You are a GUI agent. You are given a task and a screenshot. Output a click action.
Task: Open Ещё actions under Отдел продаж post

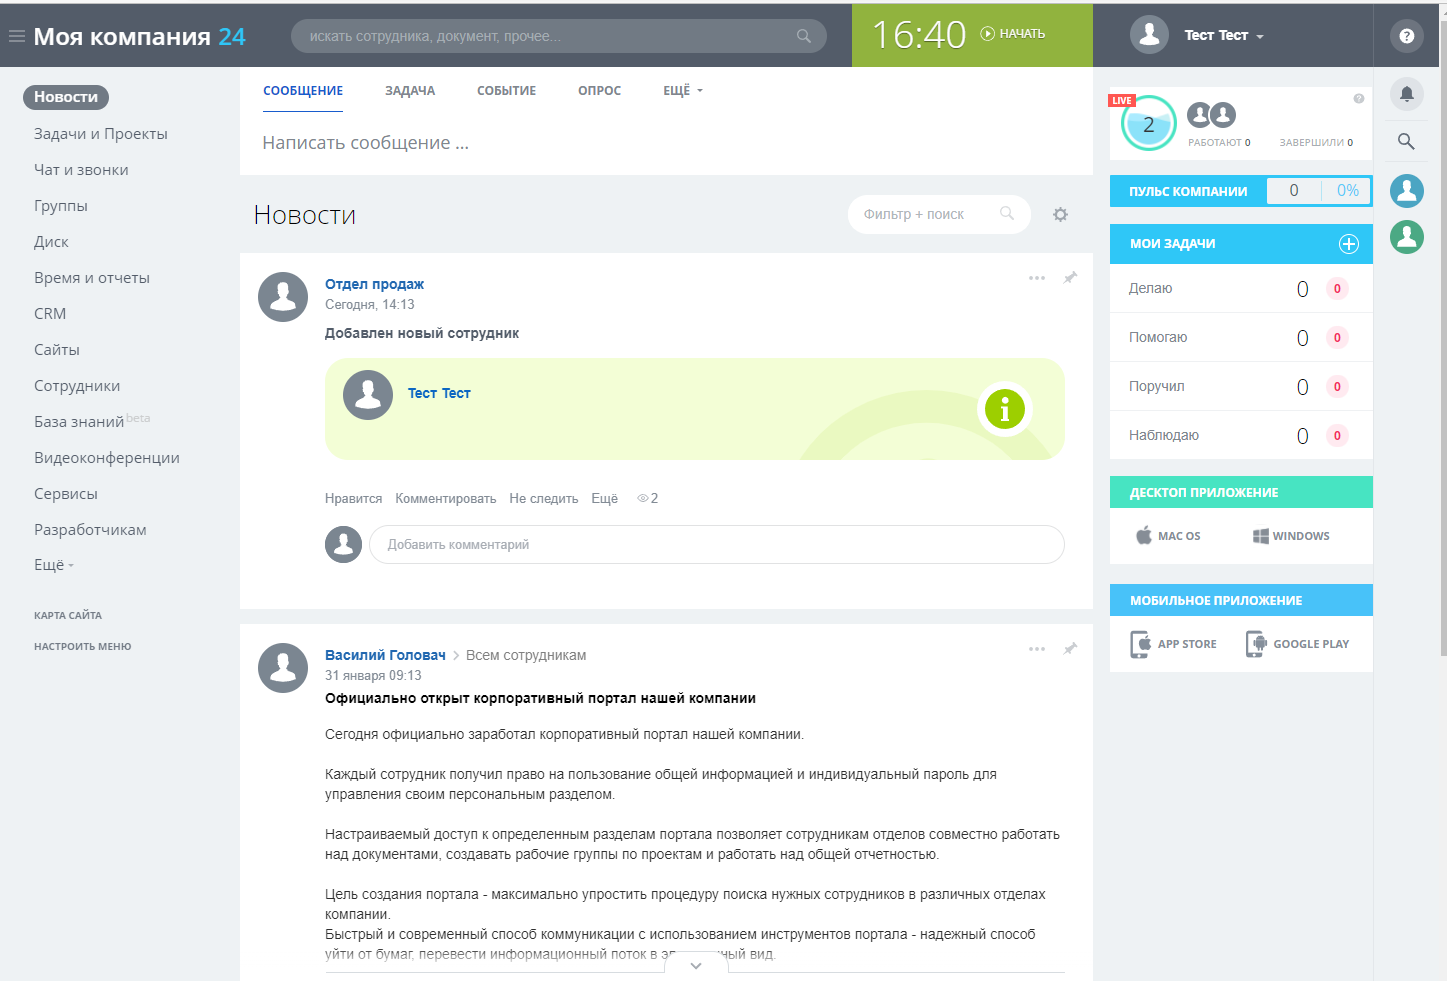tap(604, 498)
